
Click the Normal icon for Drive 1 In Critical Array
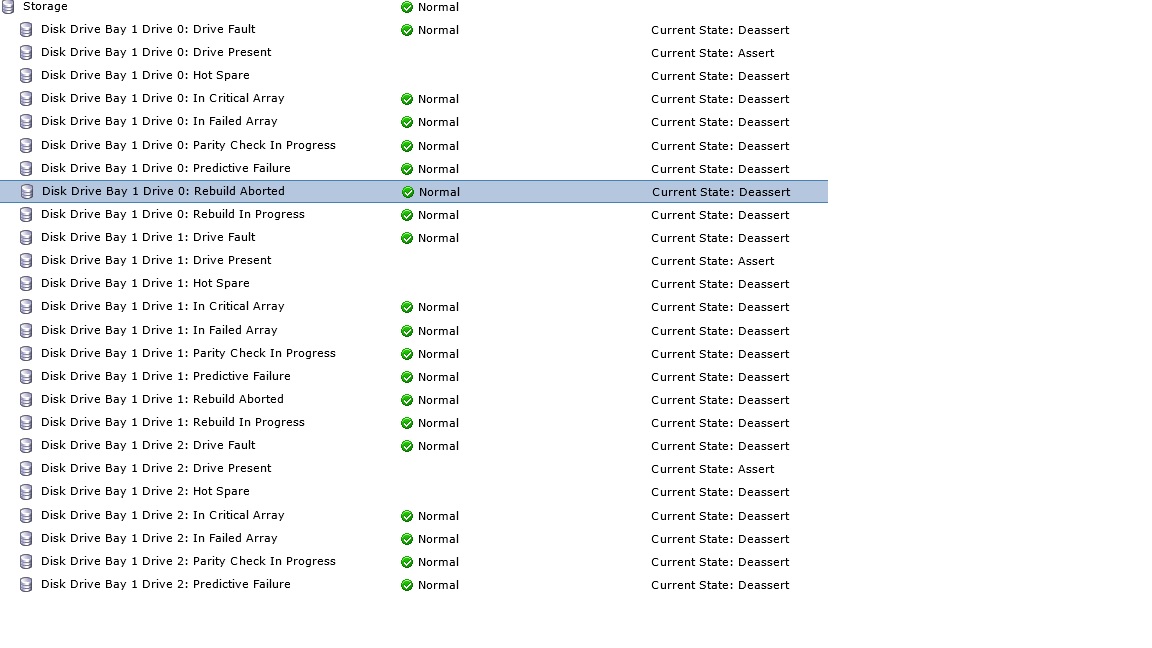tap(406, 306)
